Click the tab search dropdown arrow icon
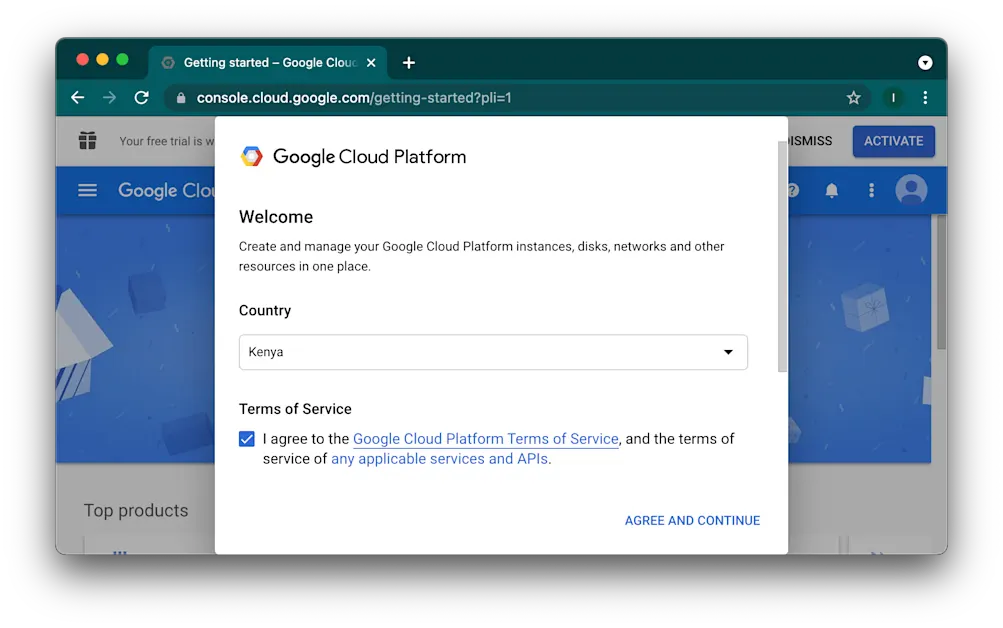This screenshot has width=1003, height=628. (925, 63)
